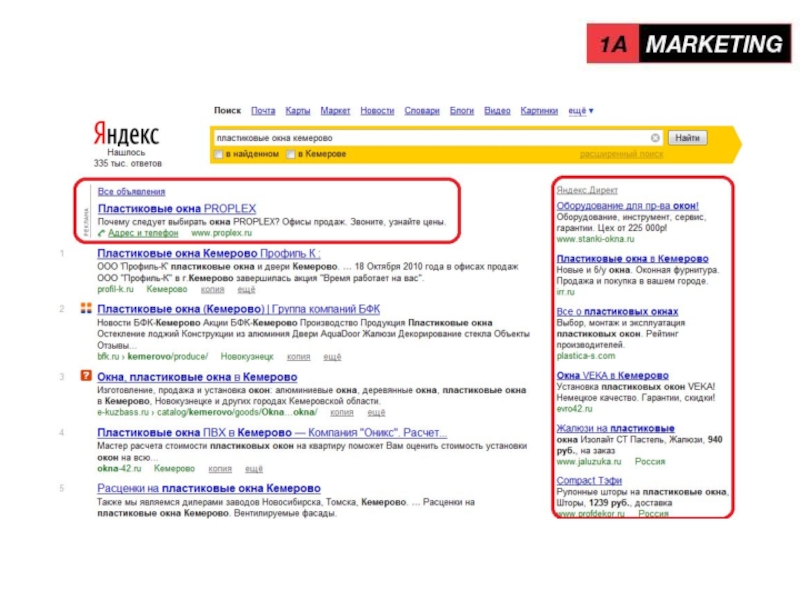Expand 'ещё' under the bfk.ru result
The image size is (800, 600).
pos(332,357)
